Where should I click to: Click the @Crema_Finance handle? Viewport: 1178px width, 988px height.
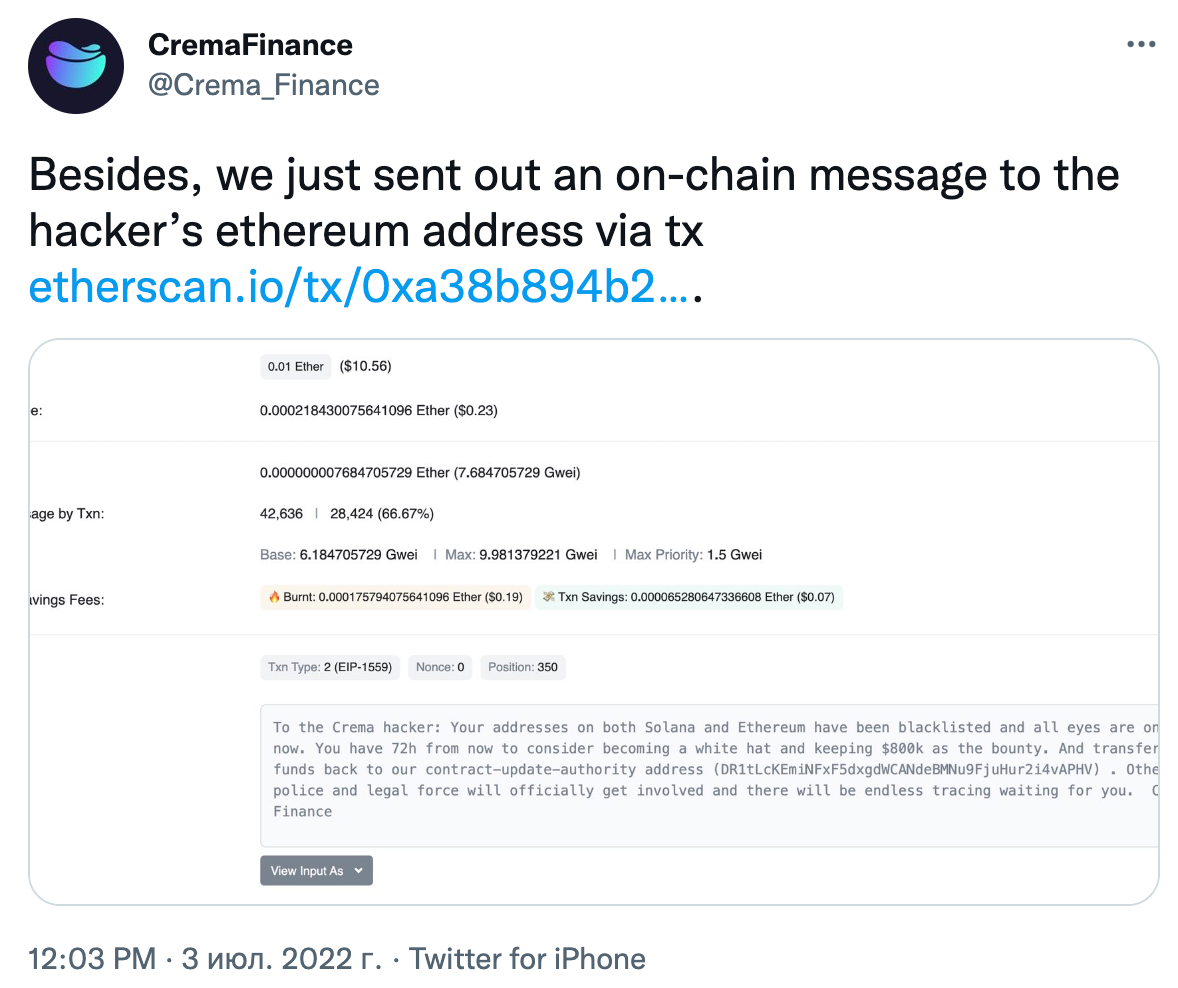[263, 84]
